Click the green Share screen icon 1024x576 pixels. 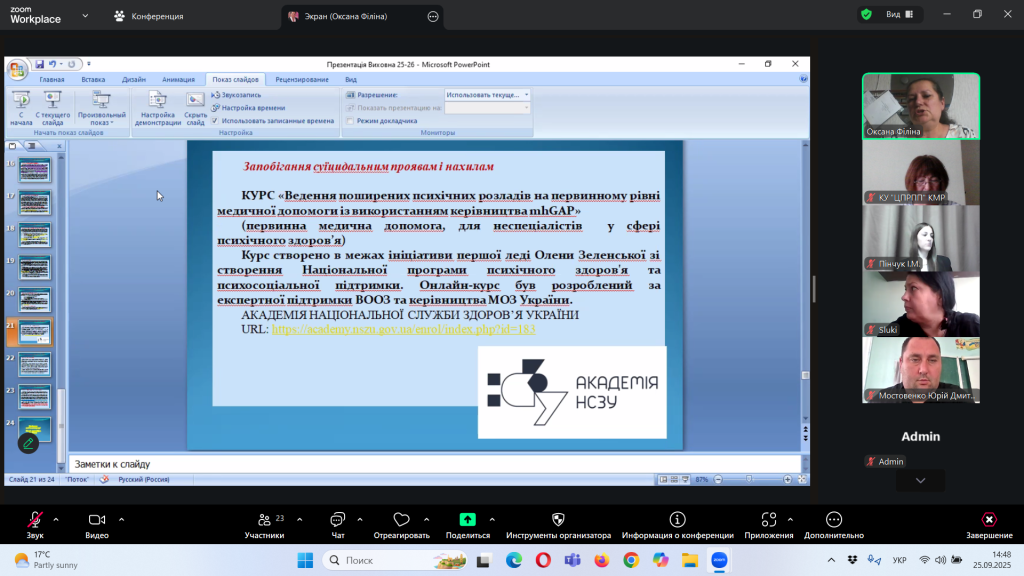coord(467,520)
